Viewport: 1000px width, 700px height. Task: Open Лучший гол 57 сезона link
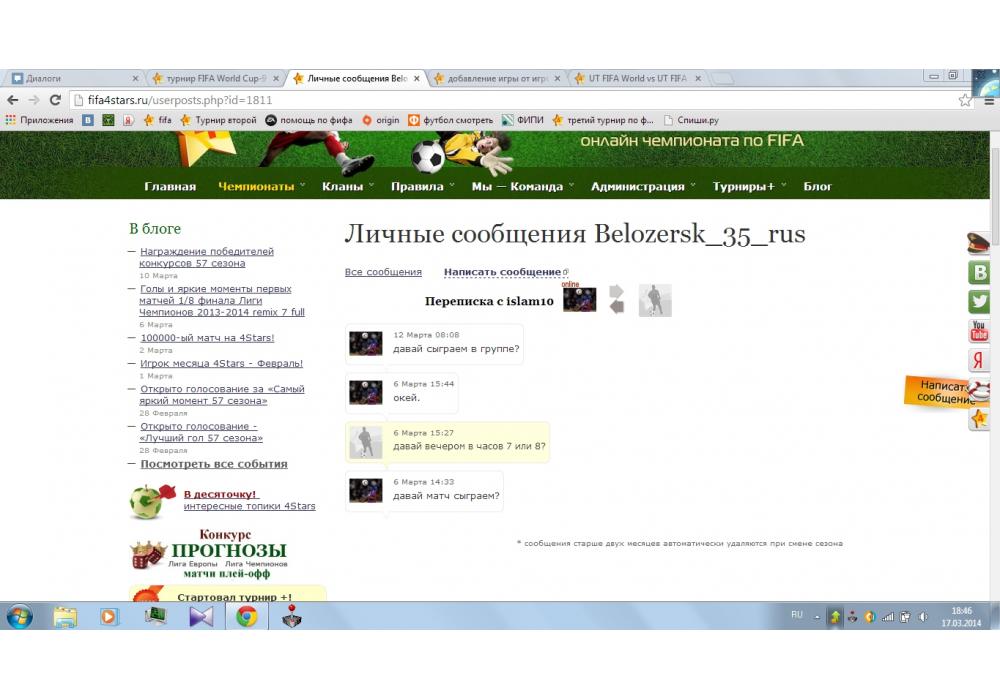pyautogui.click(x=201, y=432)
